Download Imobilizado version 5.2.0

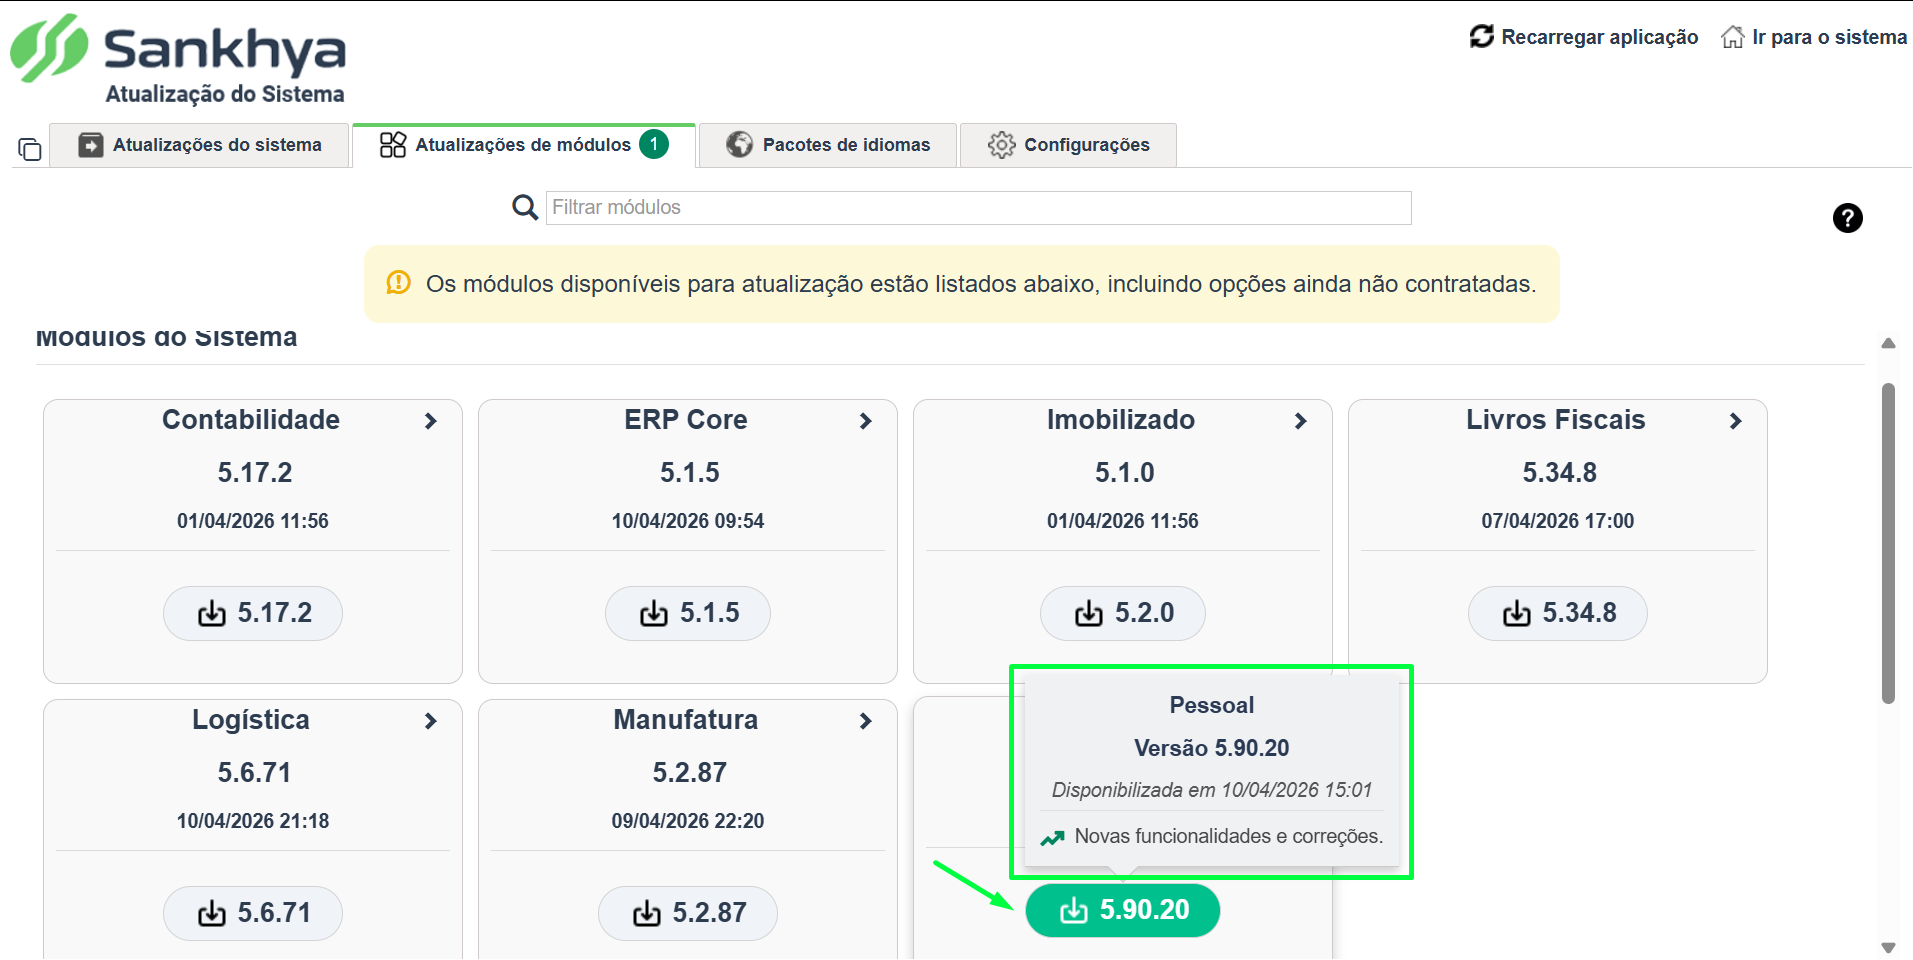coord(1123,613)
